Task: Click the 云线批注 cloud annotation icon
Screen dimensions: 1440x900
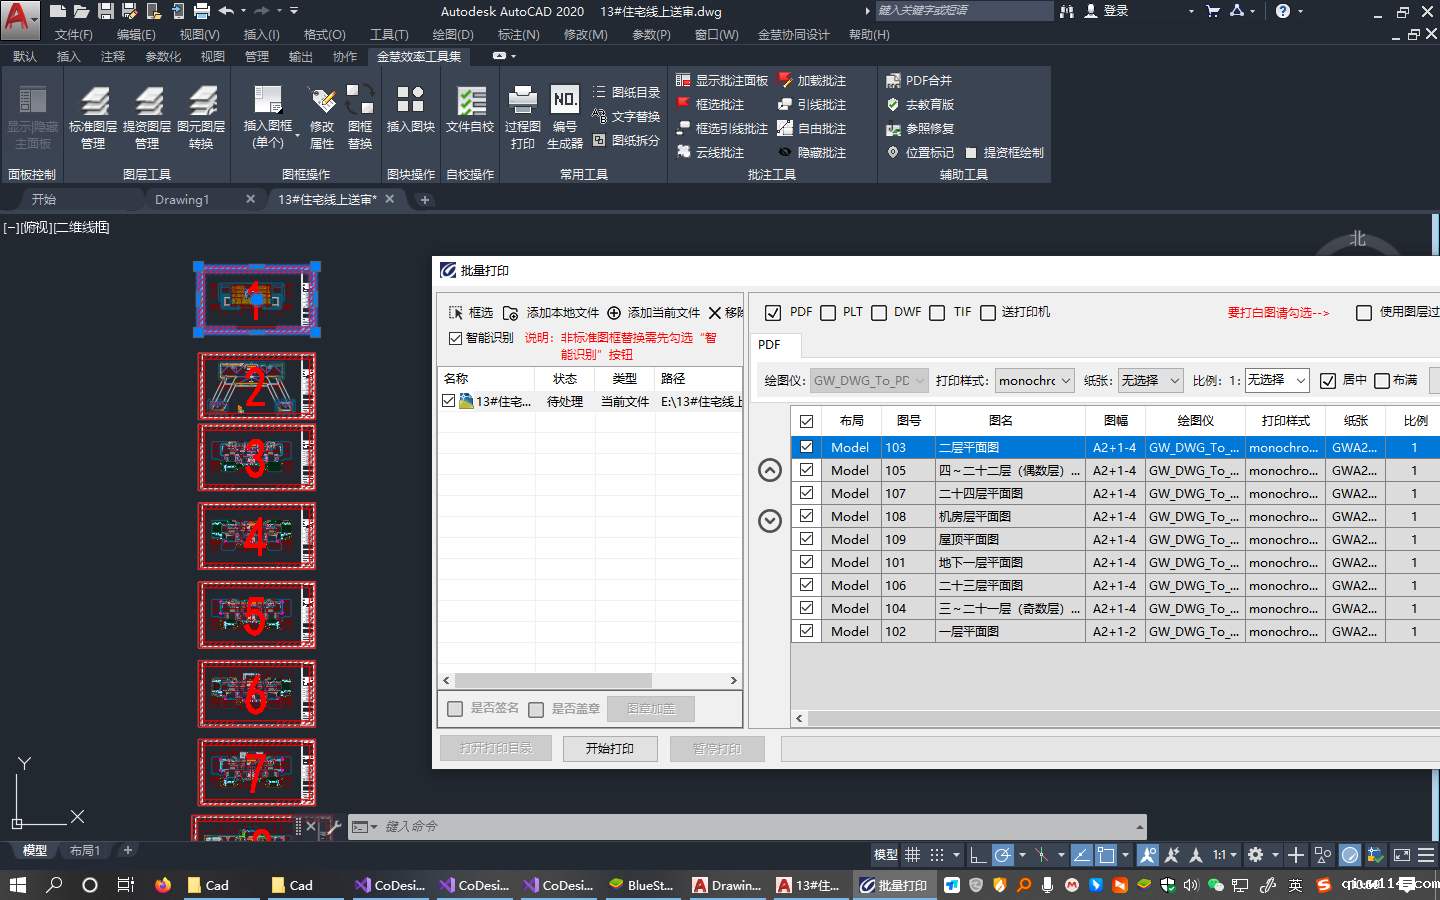Action: point(684,153)
